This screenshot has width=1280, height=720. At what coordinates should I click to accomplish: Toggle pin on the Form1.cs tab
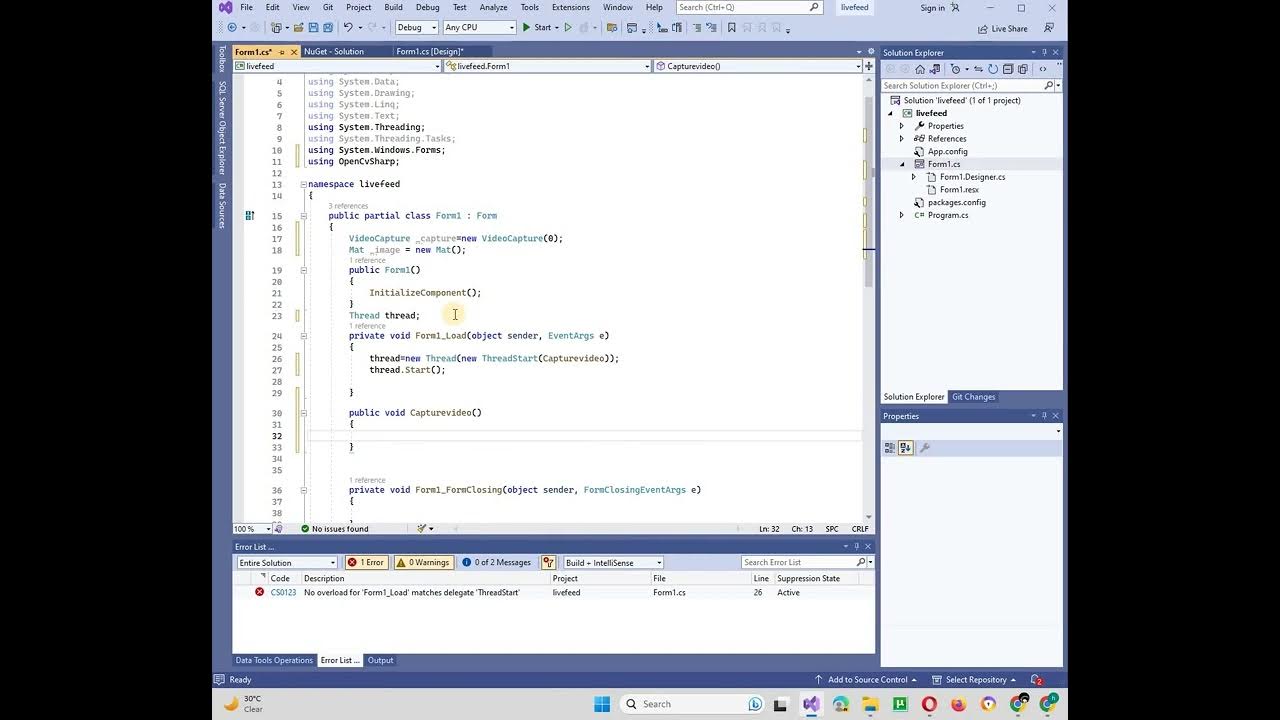click(282, 52)
